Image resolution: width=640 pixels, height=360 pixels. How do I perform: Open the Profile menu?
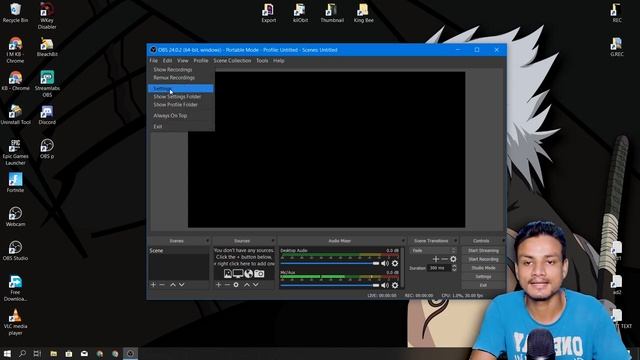200,60
